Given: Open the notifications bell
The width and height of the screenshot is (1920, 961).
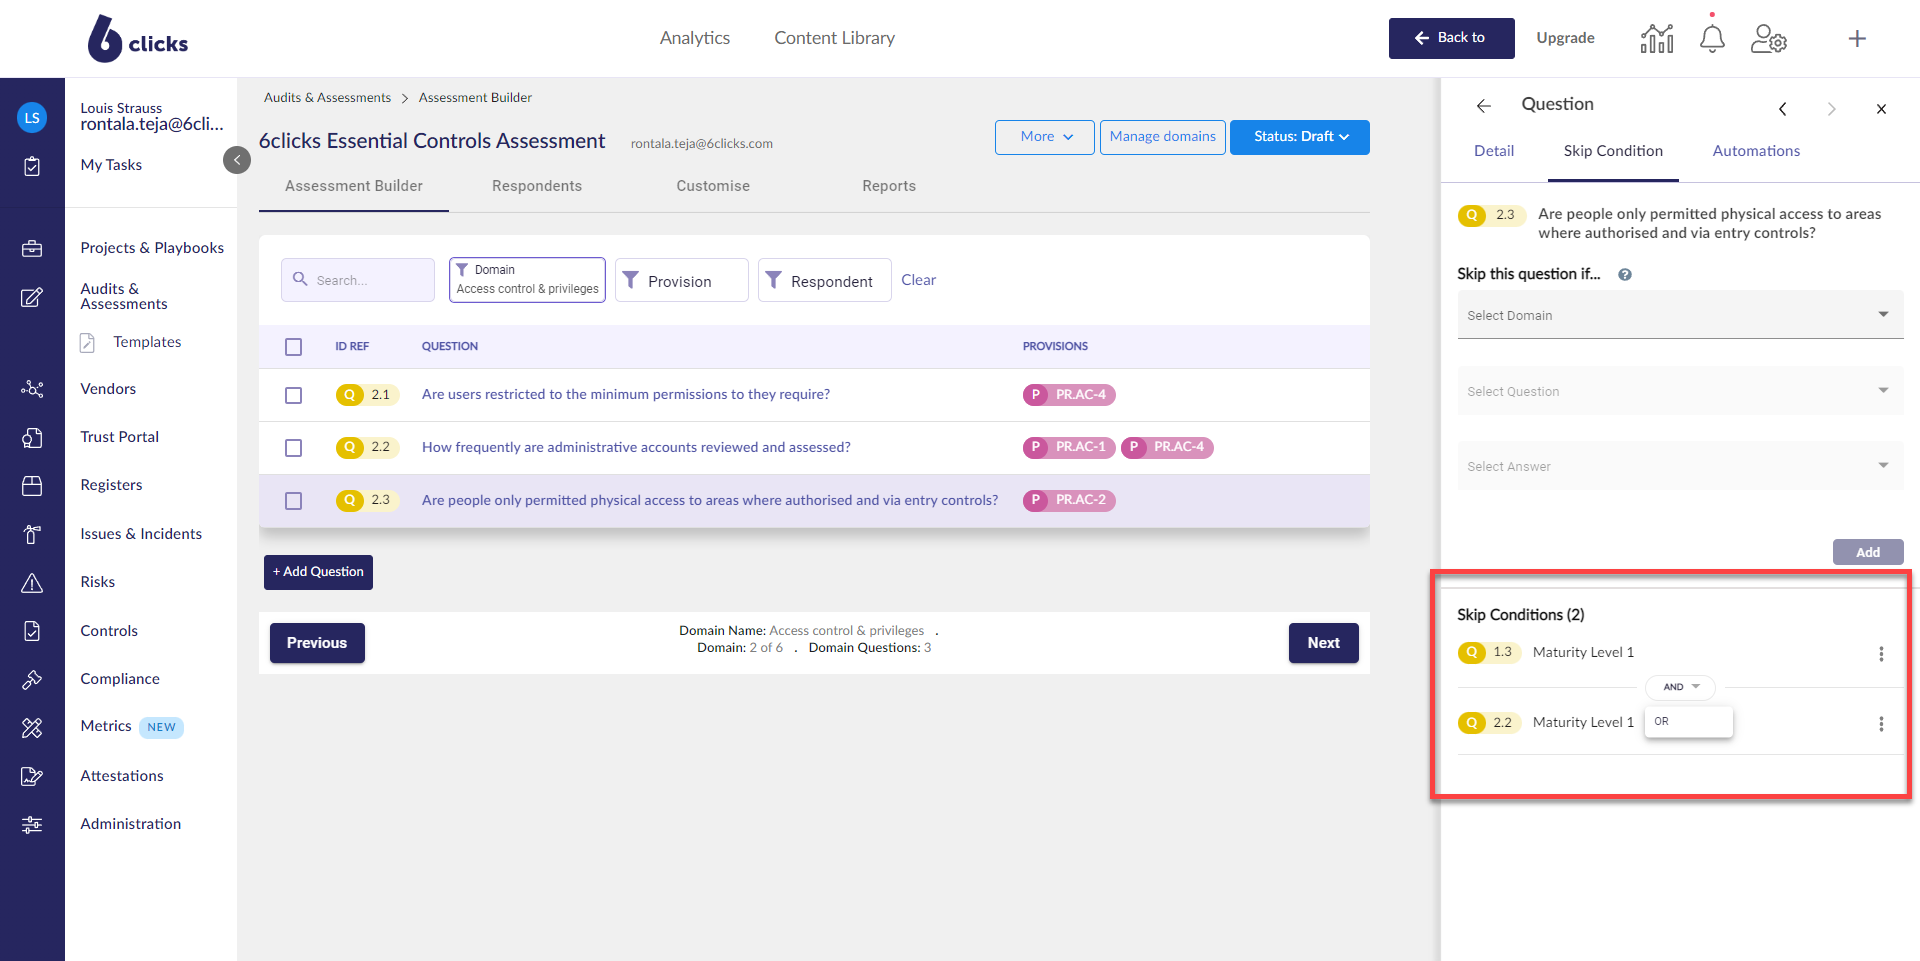Looking at the screenshot, I should click(x=1712, y=39).
